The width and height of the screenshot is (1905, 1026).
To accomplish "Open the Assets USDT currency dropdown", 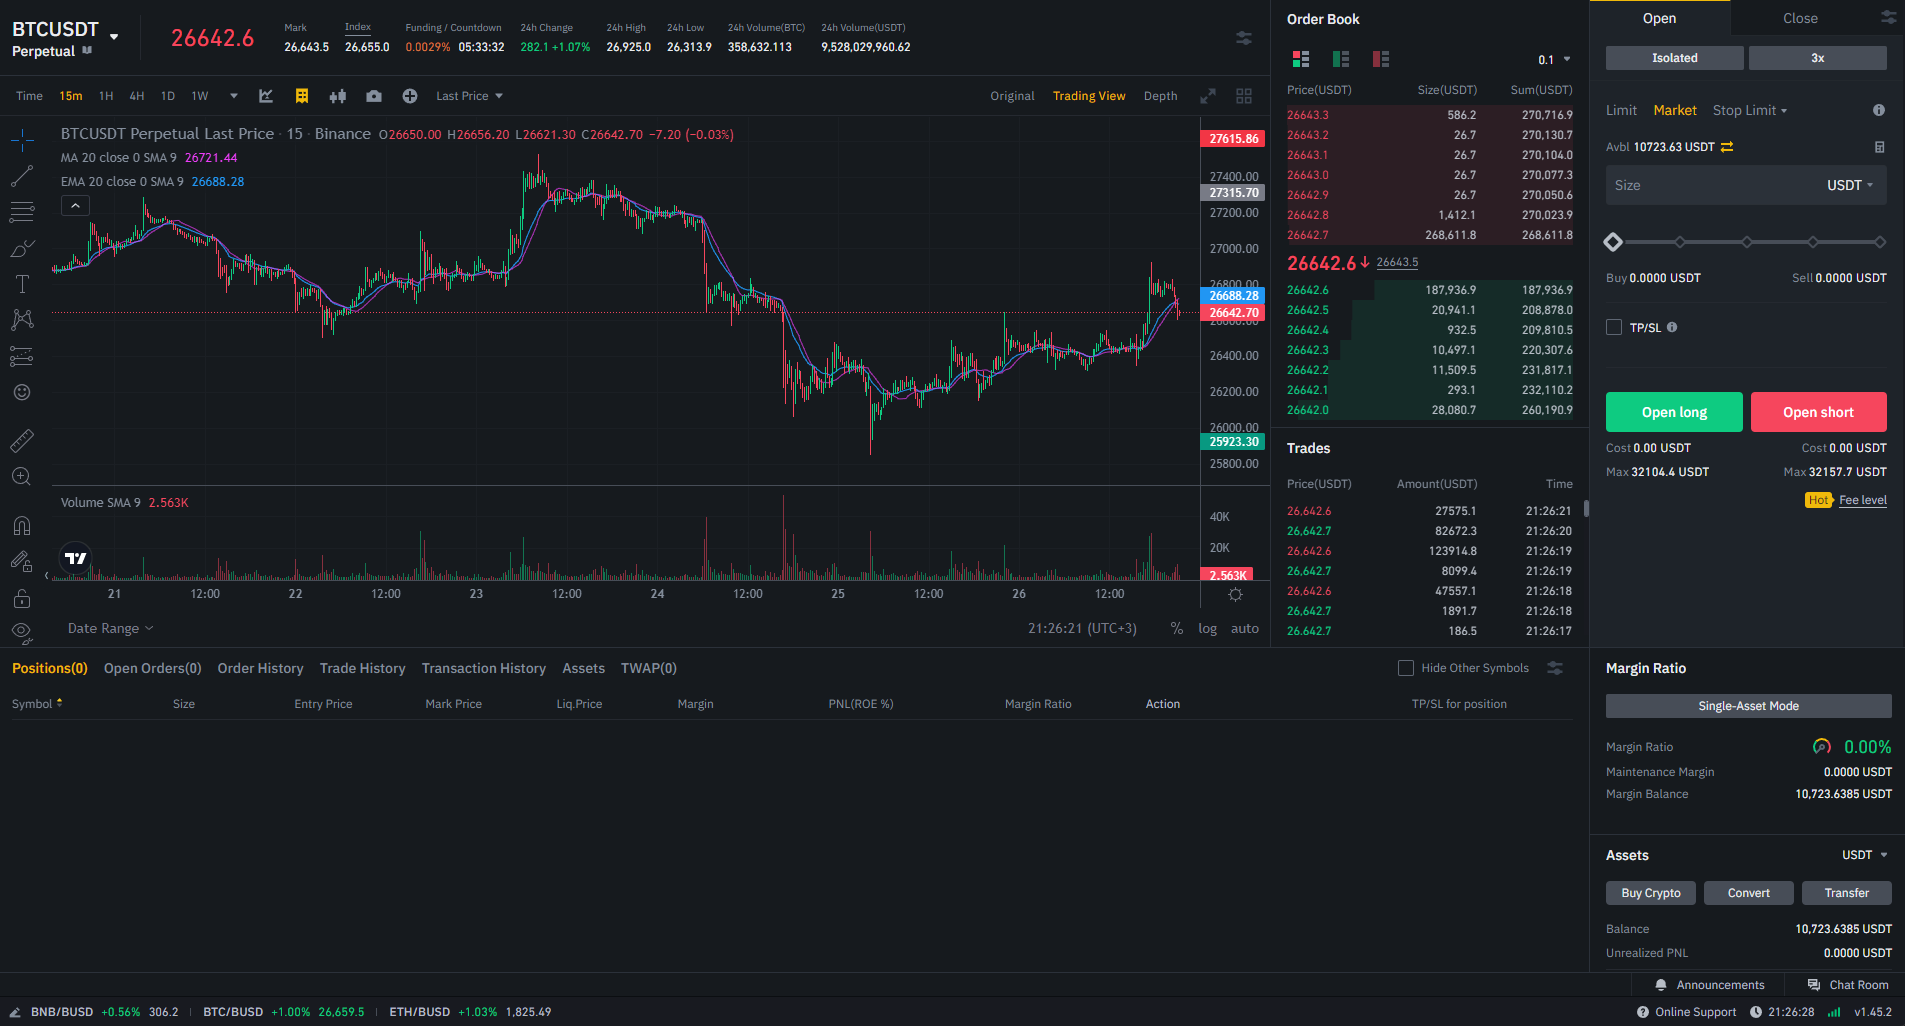I will 1865,855.
